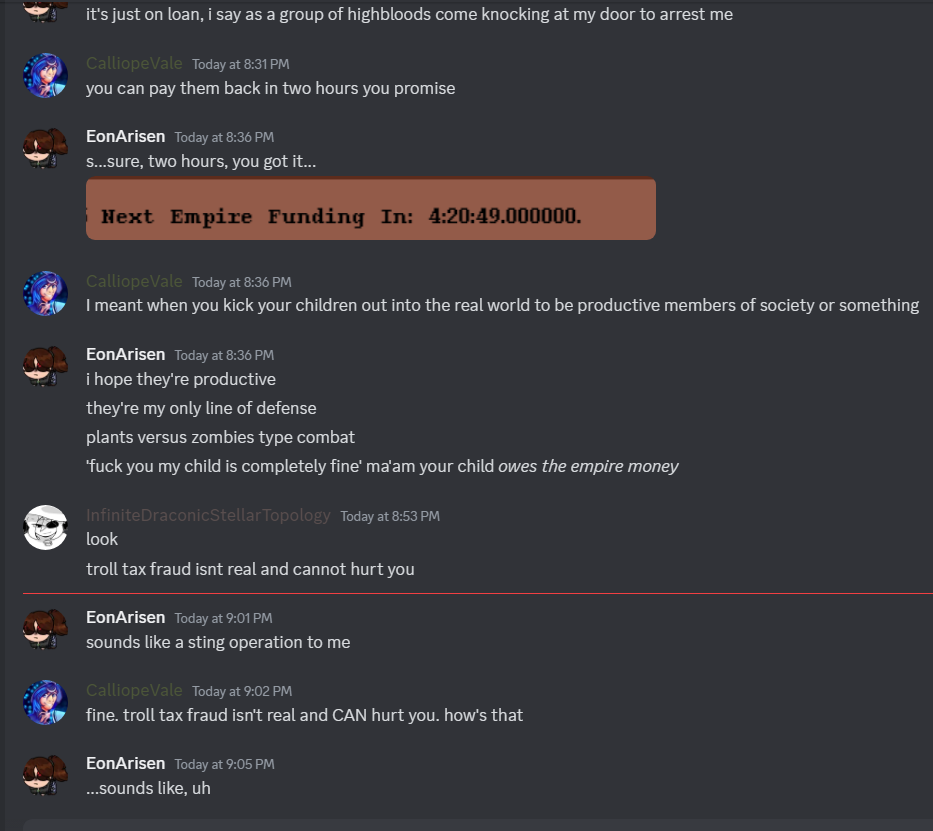Screen dimensions: 933x831
Task: Open CalliopeVale's avatar on the 8:36 PM message
Action: point(45,294)
